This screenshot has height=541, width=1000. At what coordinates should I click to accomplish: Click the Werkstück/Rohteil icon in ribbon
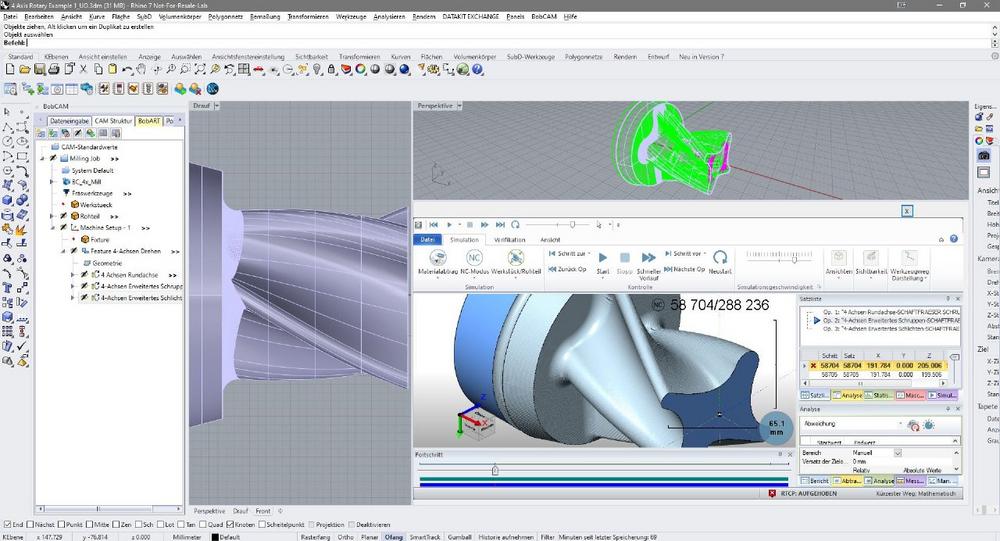click(517, 258)
